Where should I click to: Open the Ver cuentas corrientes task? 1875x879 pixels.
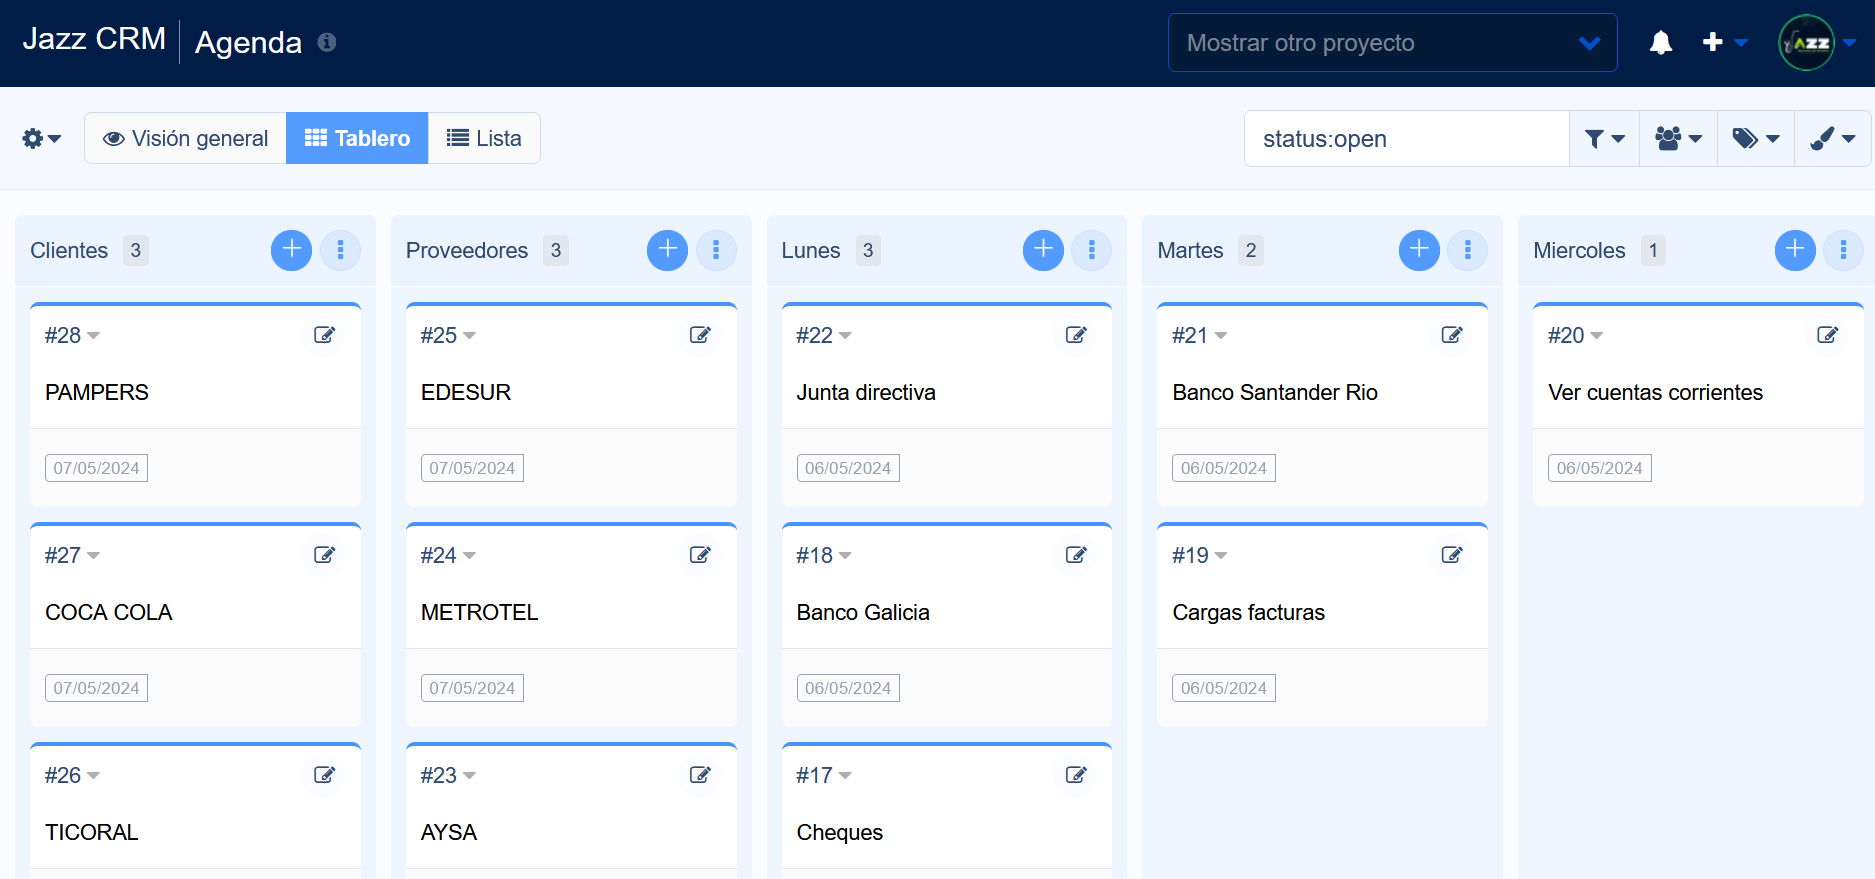(1656, 392)
